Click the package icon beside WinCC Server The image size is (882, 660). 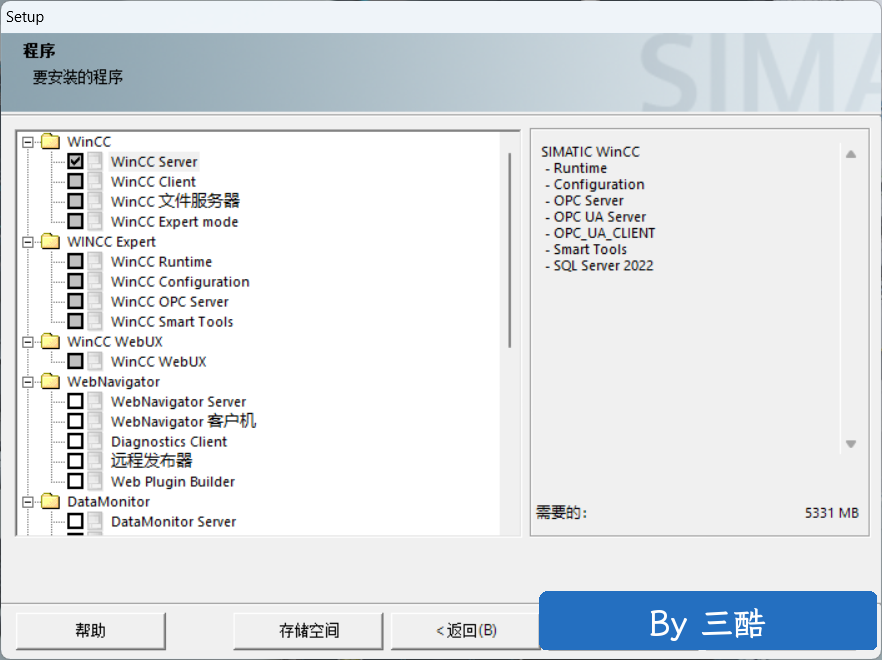[95, 161]
